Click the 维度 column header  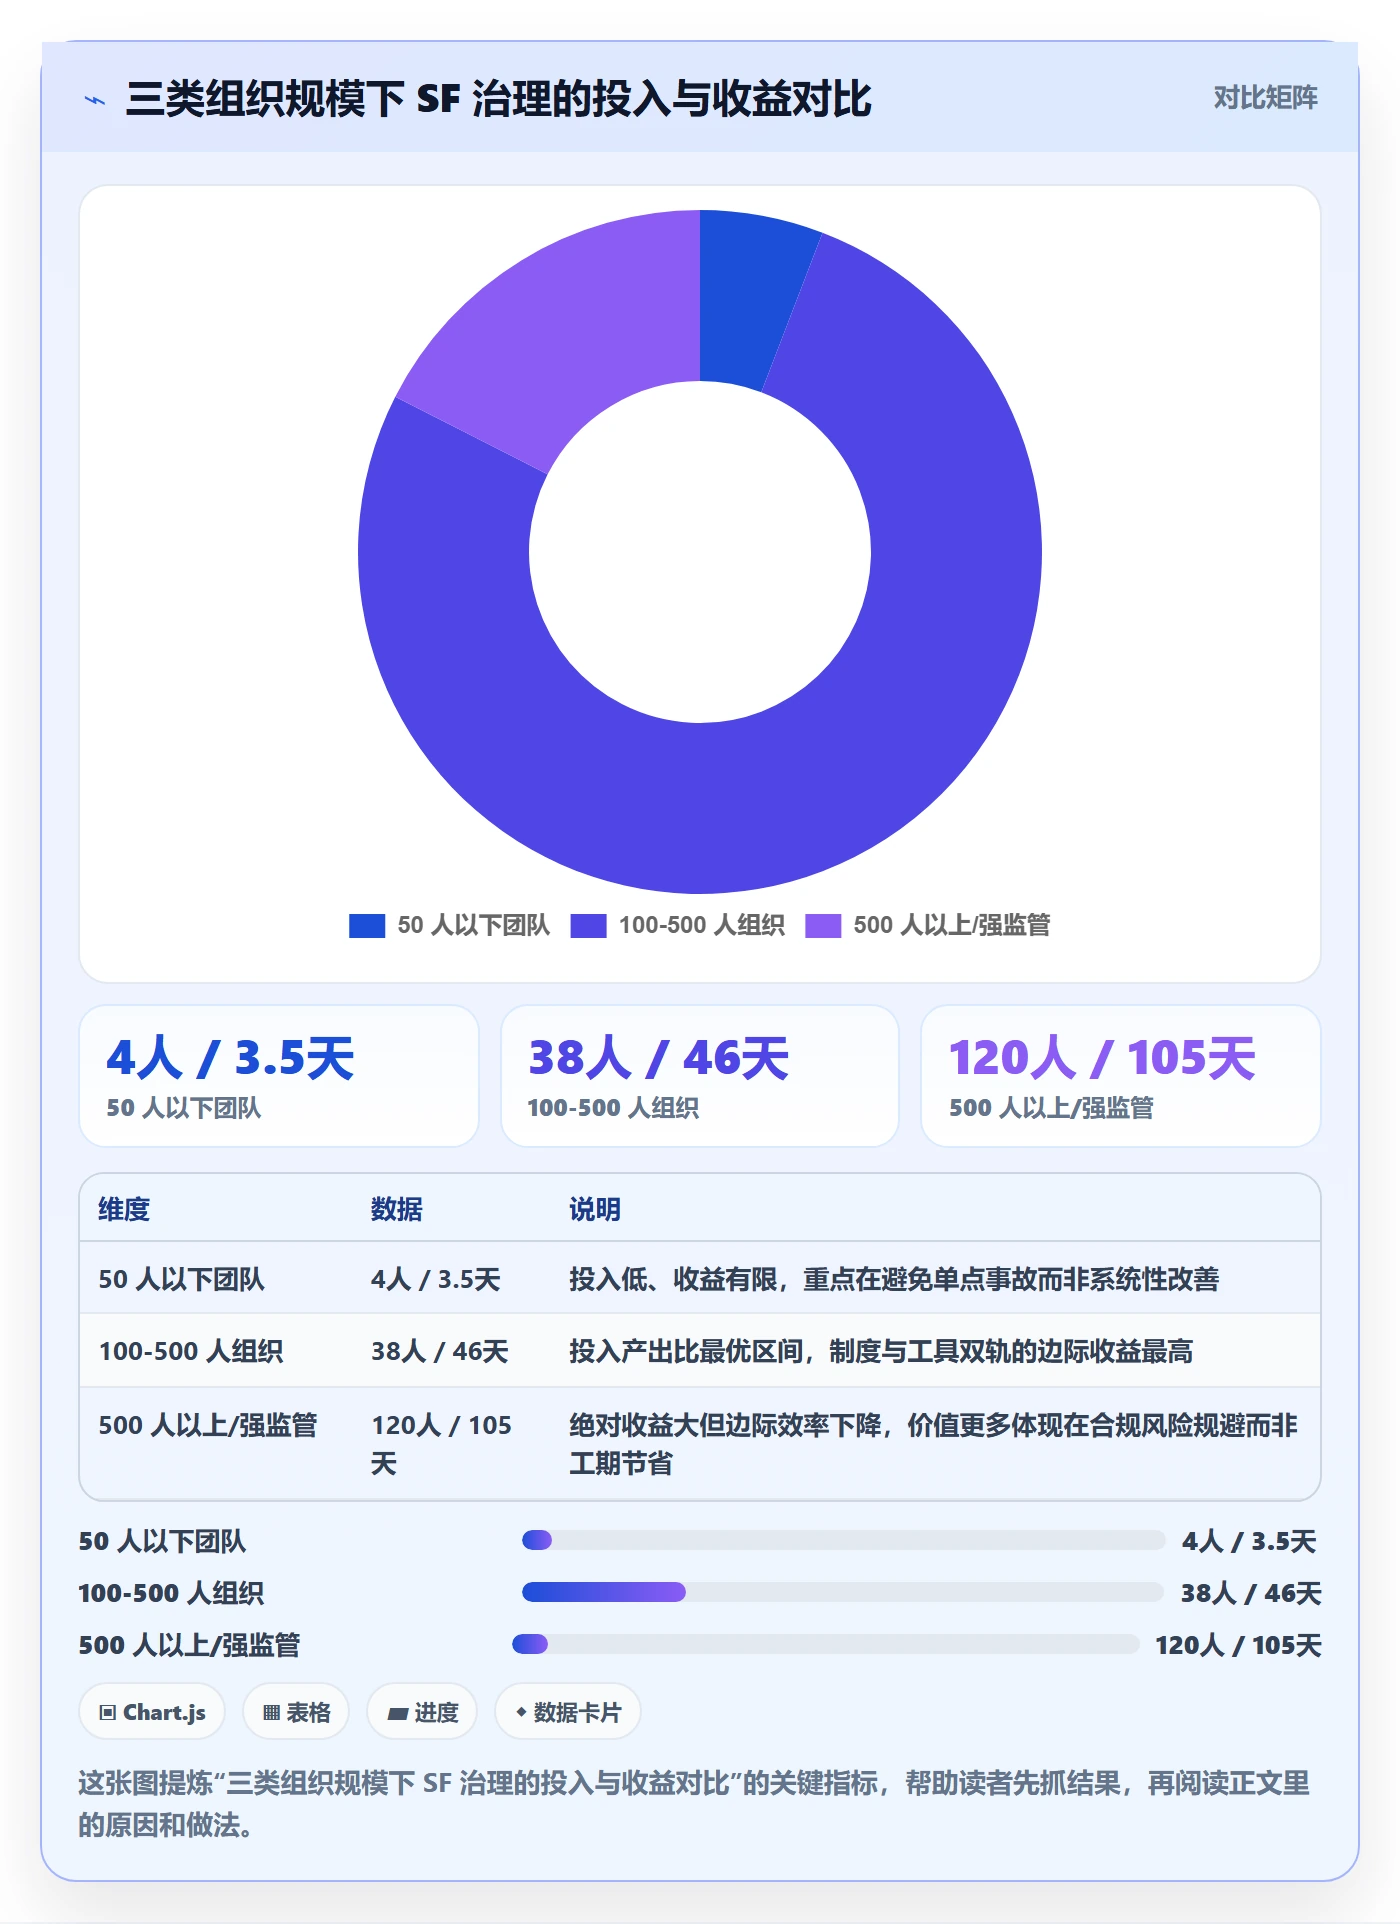tap(124, 1209)
